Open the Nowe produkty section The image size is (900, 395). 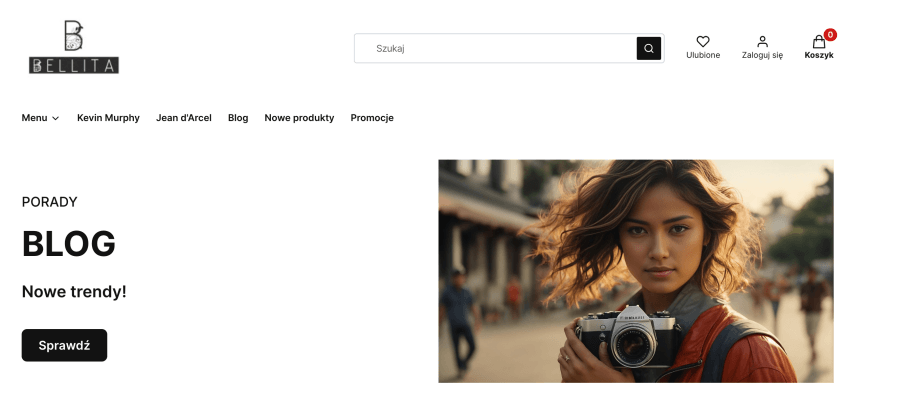[299, 118]
